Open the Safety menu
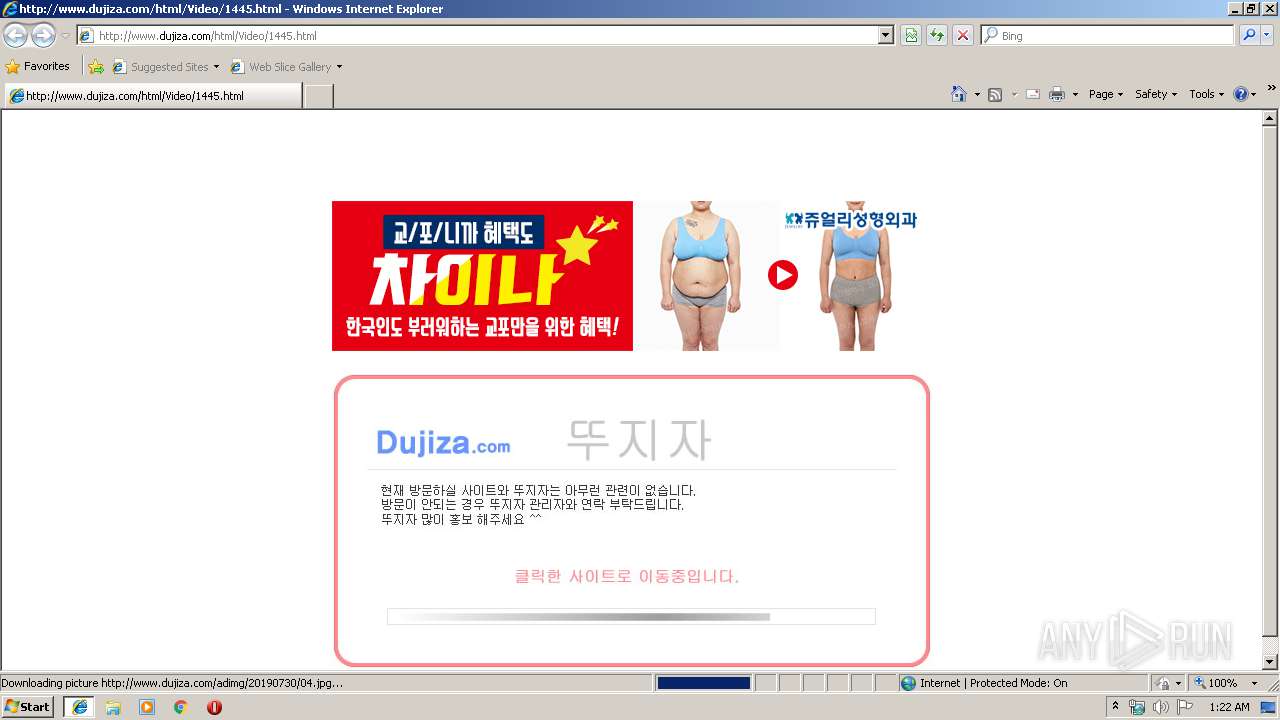Screen dimensions: 1280x720 [1156, 94]
